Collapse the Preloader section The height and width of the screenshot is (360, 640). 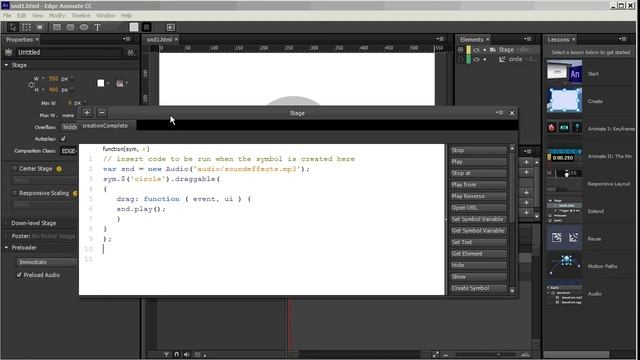(x=6, y=248)
